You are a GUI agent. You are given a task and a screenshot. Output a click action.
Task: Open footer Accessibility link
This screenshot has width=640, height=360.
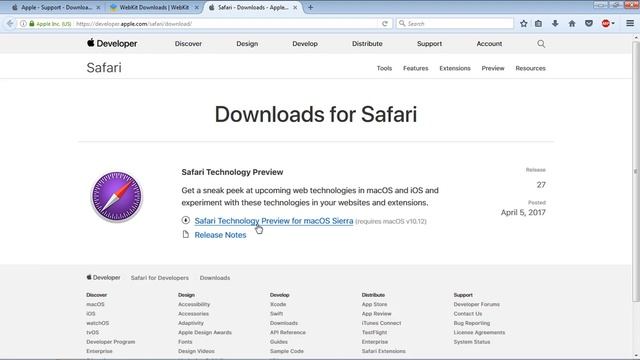(x=194, y=304)
